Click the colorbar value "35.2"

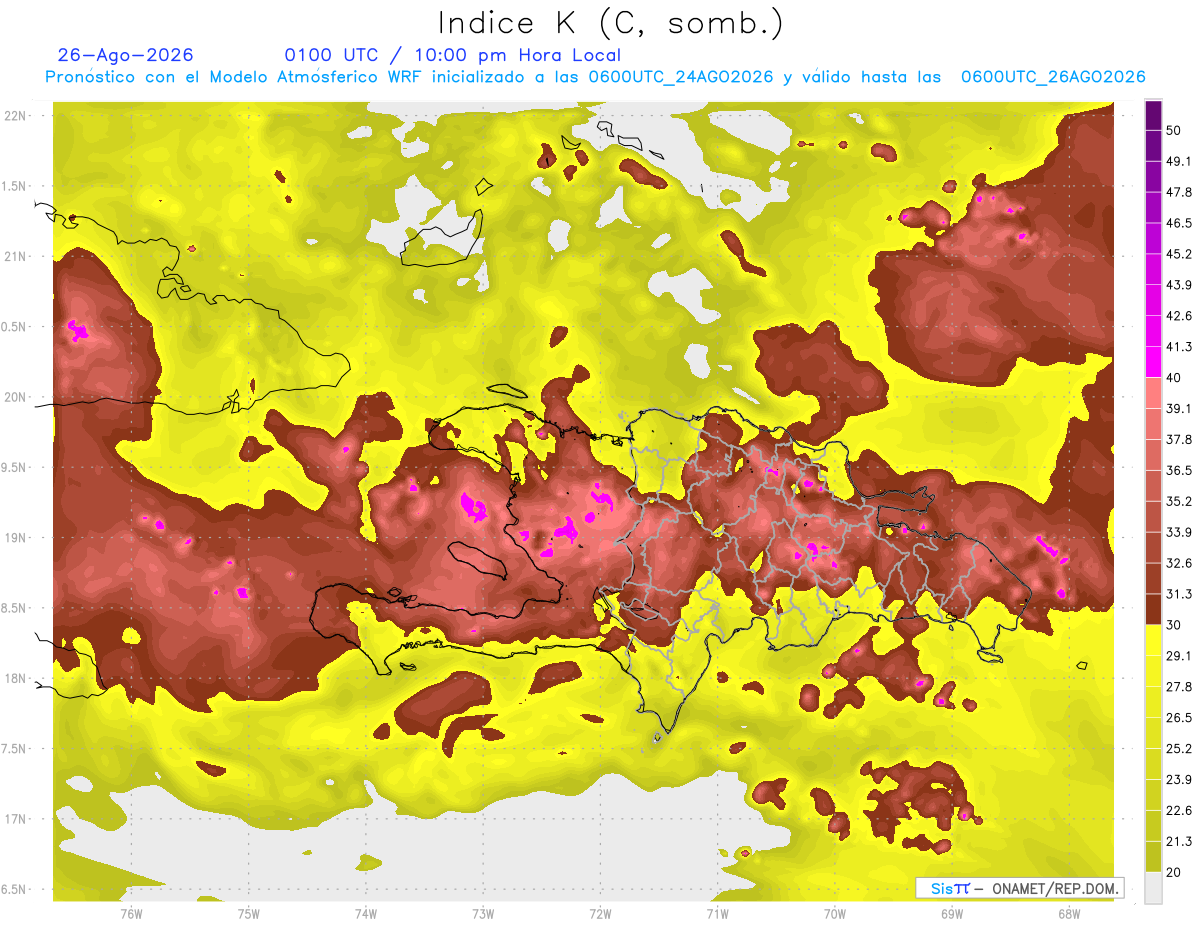1180,501
